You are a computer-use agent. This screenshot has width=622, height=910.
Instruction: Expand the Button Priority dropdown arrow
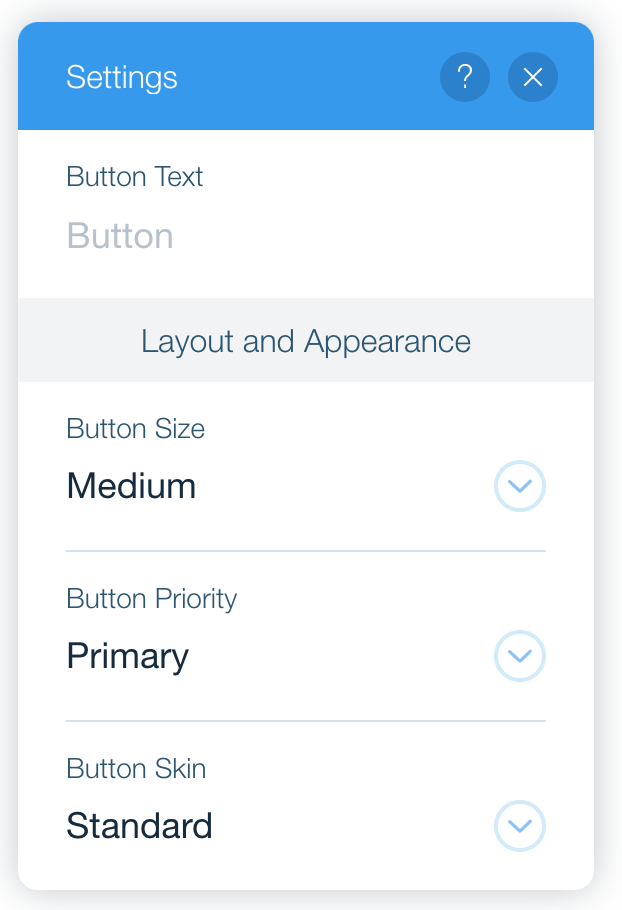pos(520,656)
